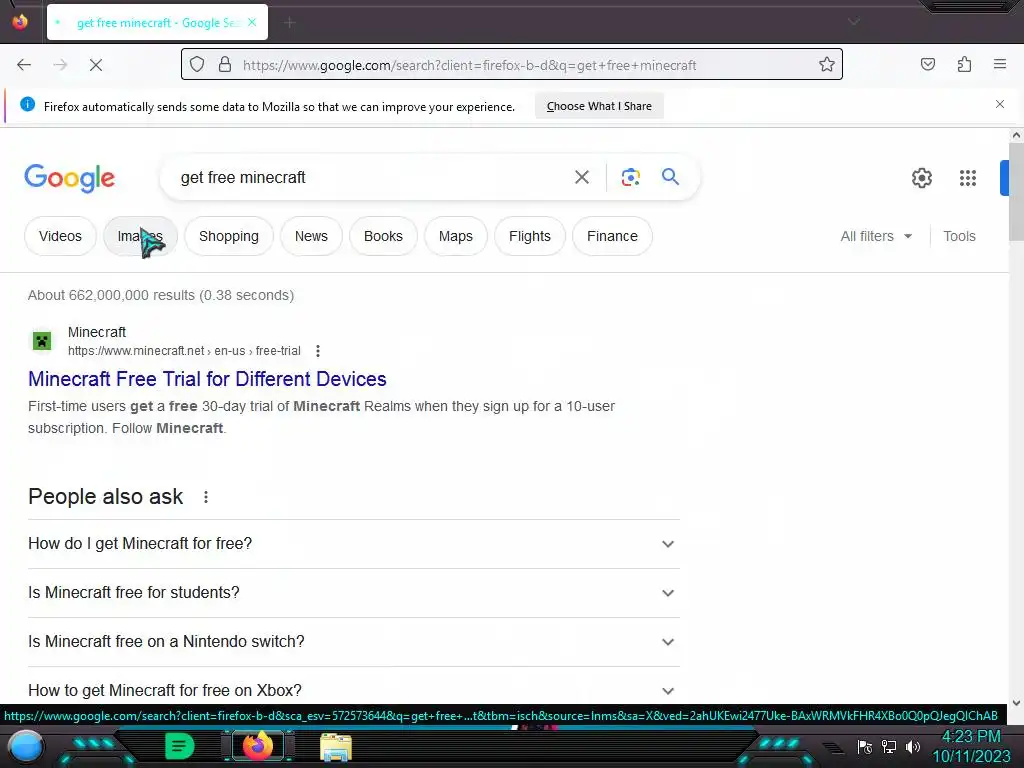Open People also ask options dots
This screenshot has height=768, width=1024.
point(206,497)
